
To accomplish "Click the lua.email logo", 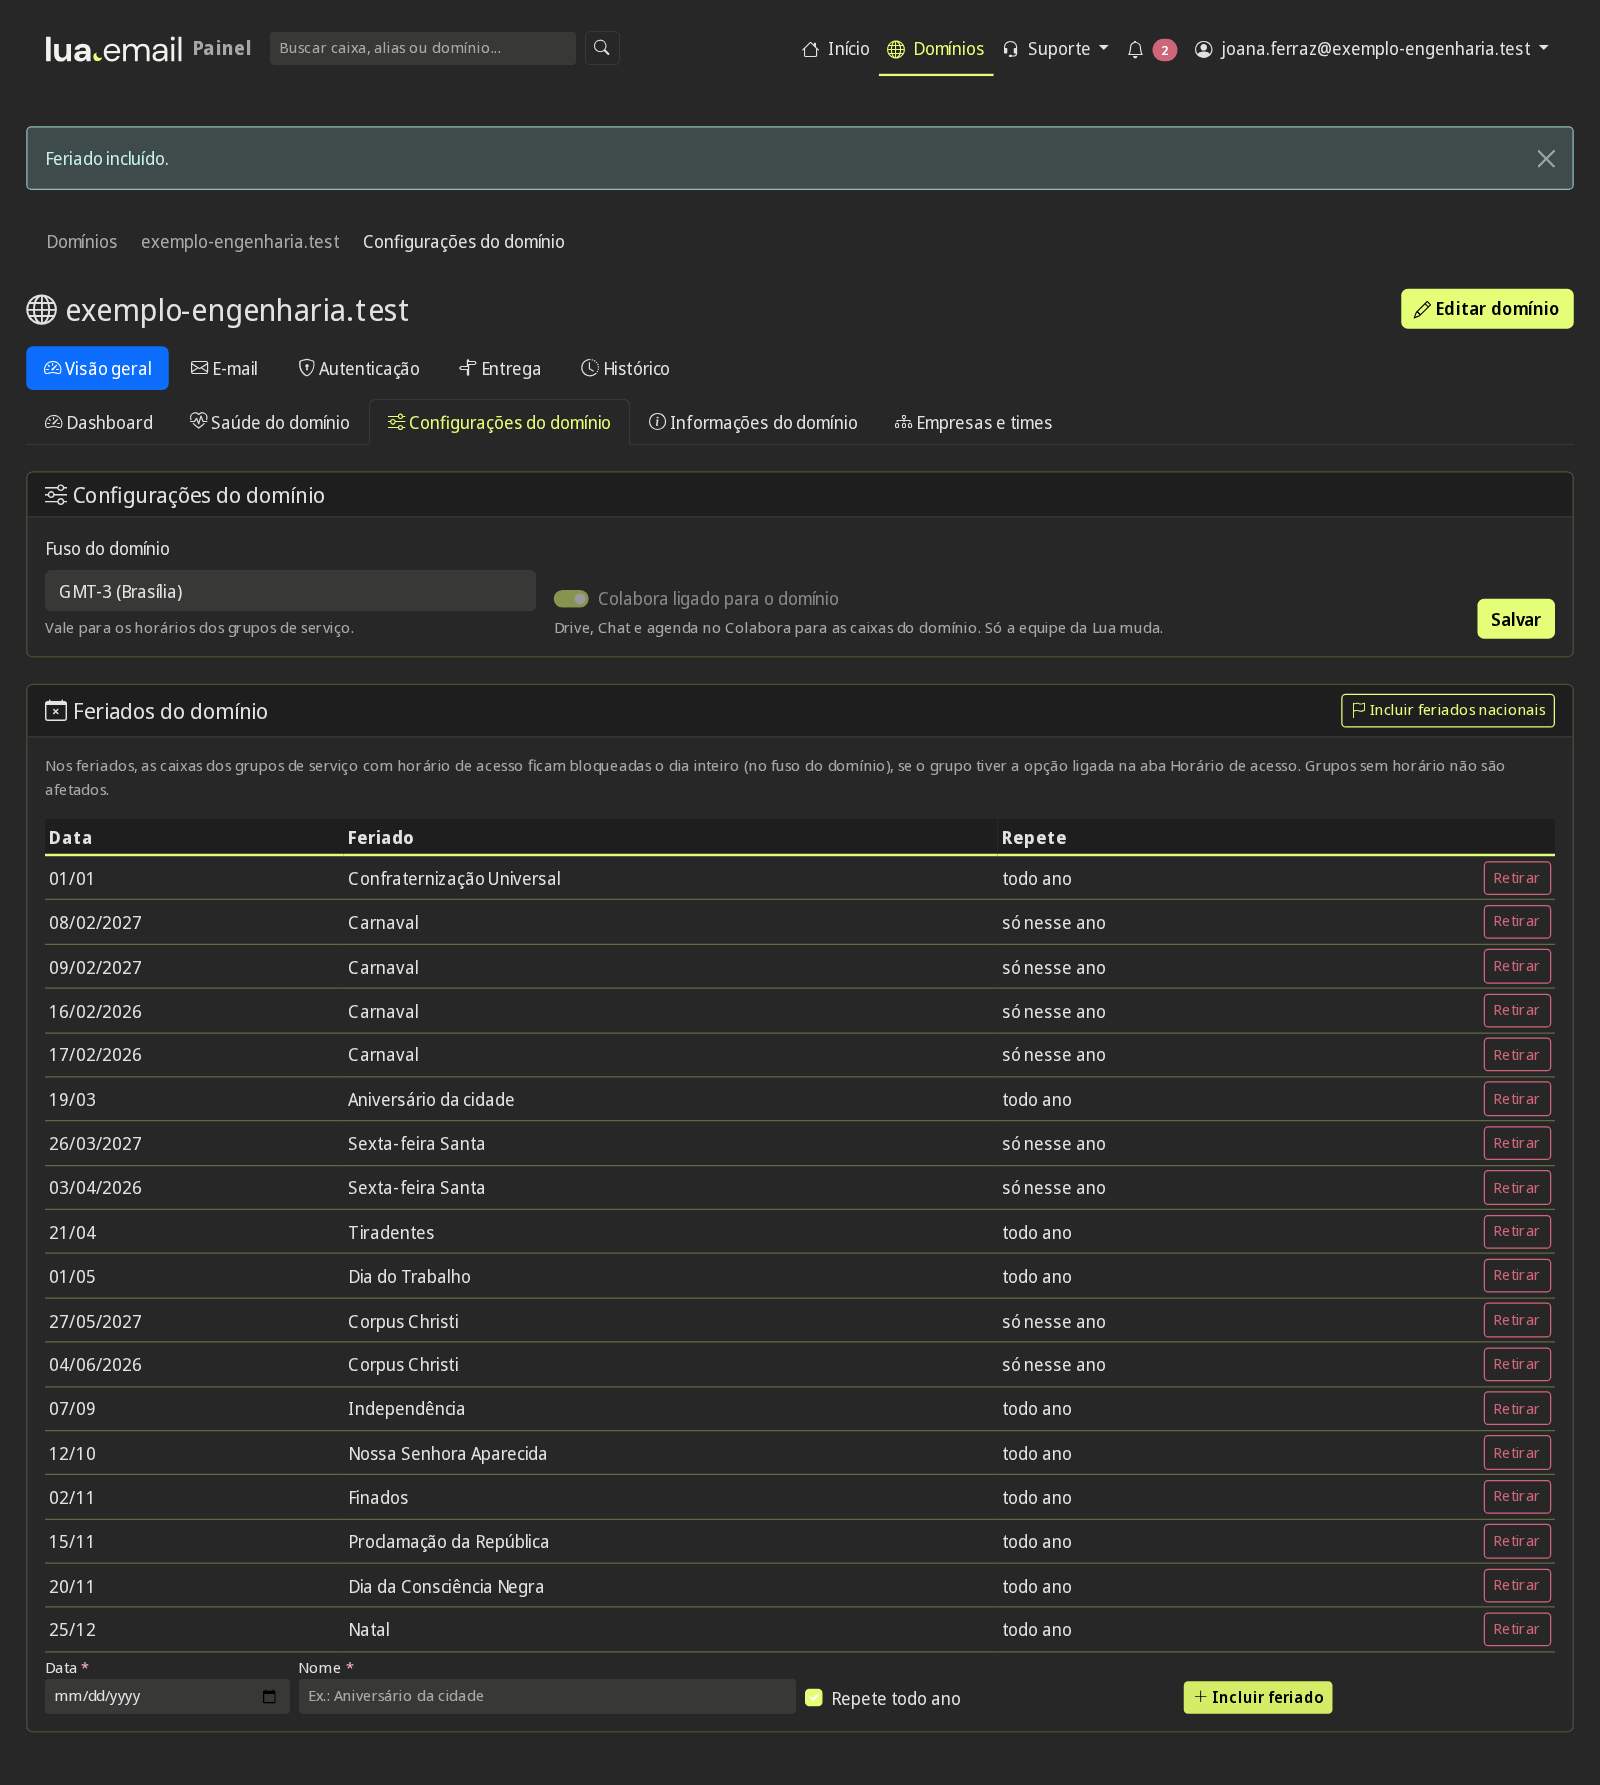I will coord(114,49).
